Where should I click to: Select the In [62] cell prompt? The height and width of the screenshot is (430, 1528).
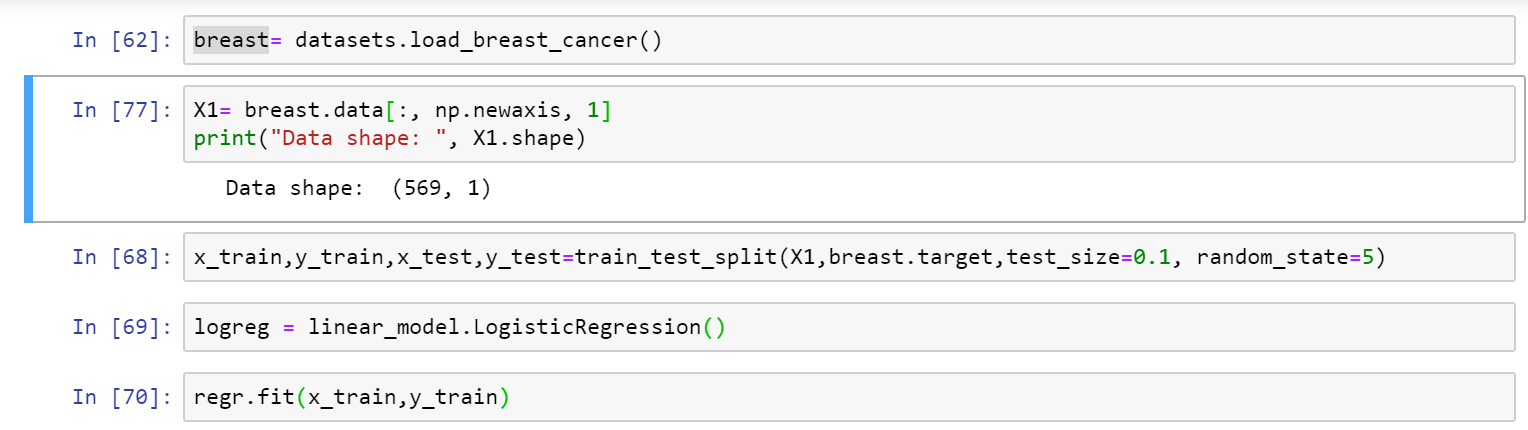coord(122,41)
